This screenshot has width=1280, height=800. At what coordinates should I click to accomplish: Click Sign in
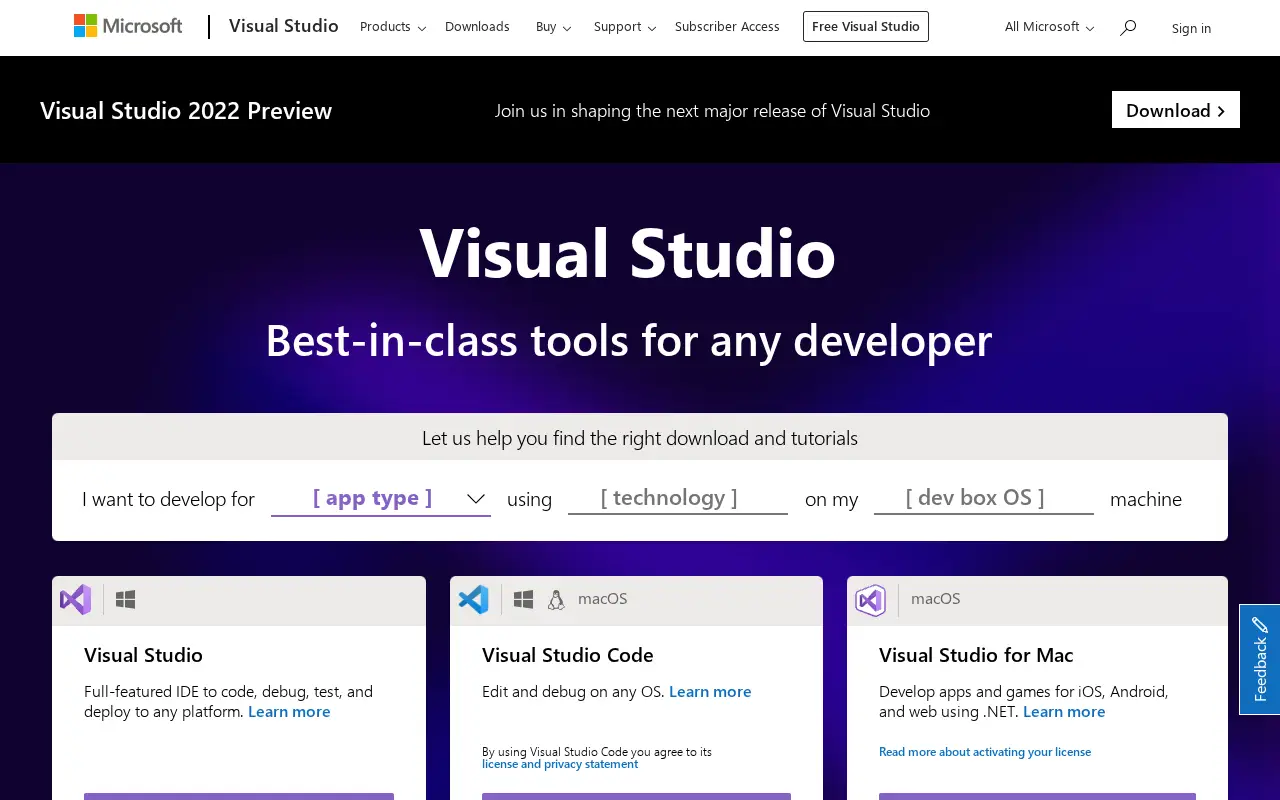pos(1191,28)
